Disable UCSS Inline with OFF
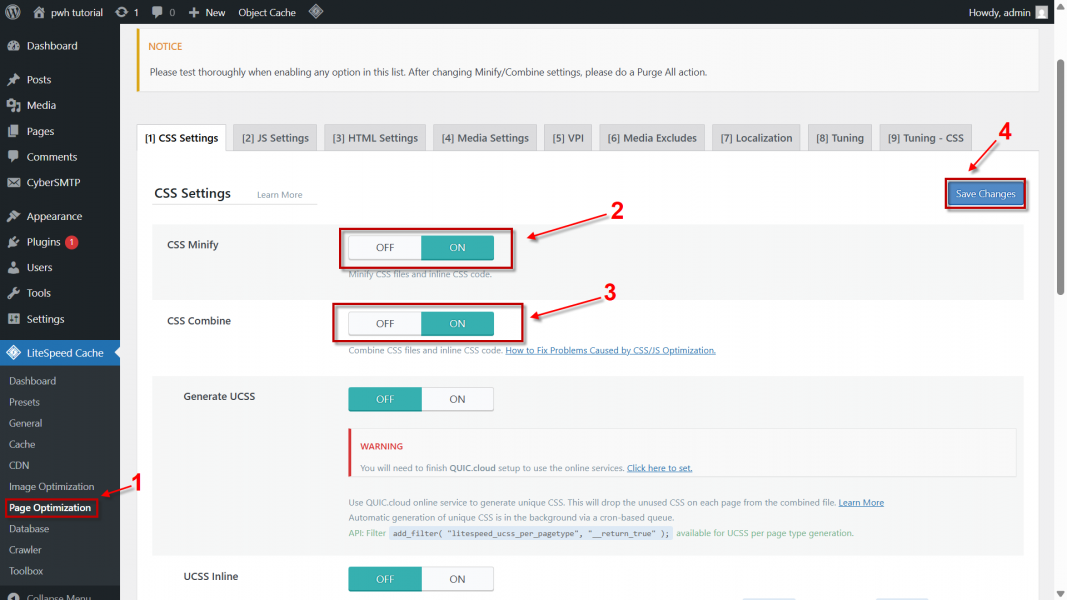The height and width of the screenshot is (600, 1067). pyautogui.click(x=385, y=579)
